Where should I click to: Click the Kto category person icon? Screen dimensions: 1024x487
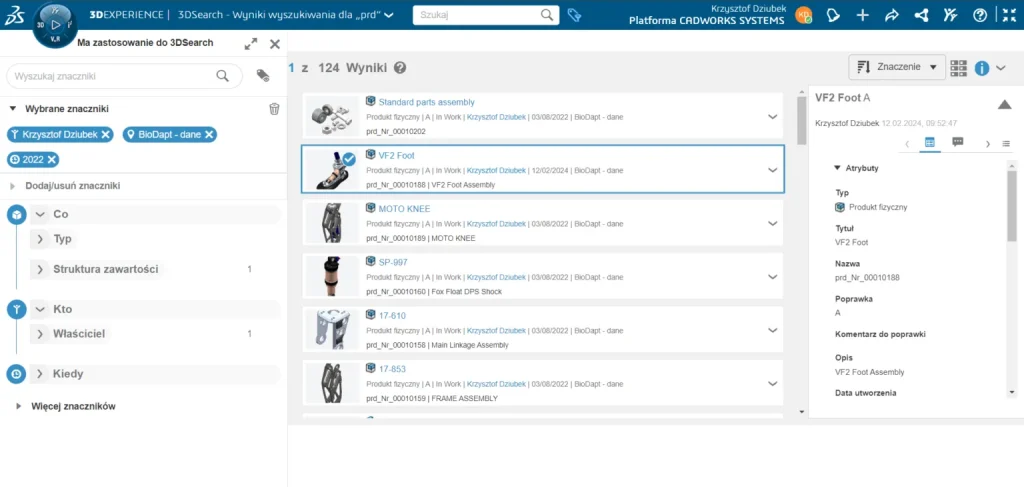click(x=16, y=309)
